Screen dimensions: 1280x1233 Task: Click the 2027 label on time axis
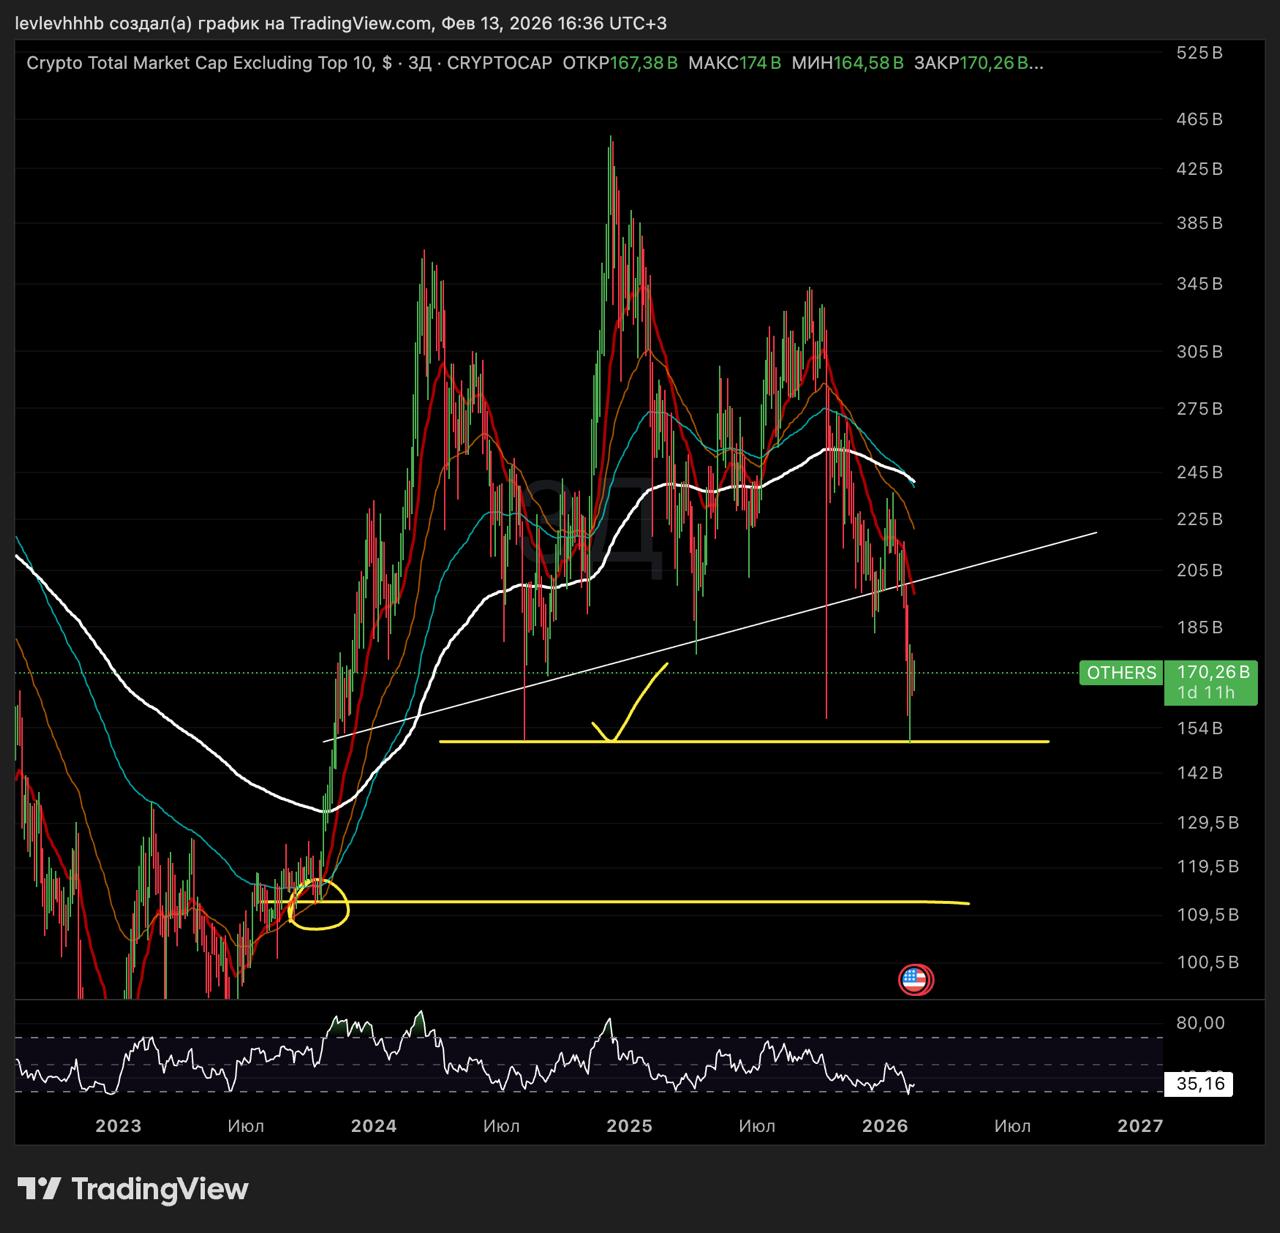1140,1126
